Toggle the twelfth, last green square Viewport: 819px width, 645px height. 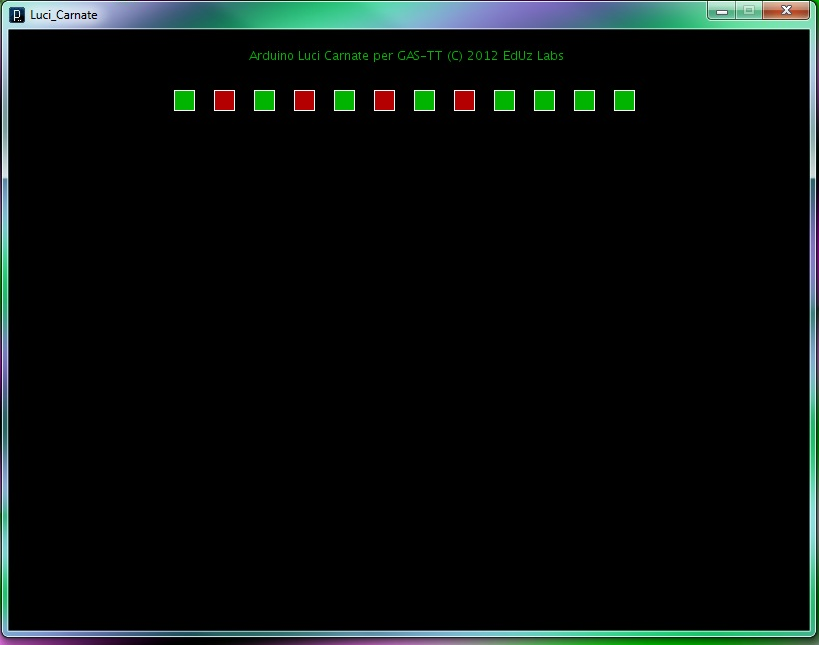624,100
